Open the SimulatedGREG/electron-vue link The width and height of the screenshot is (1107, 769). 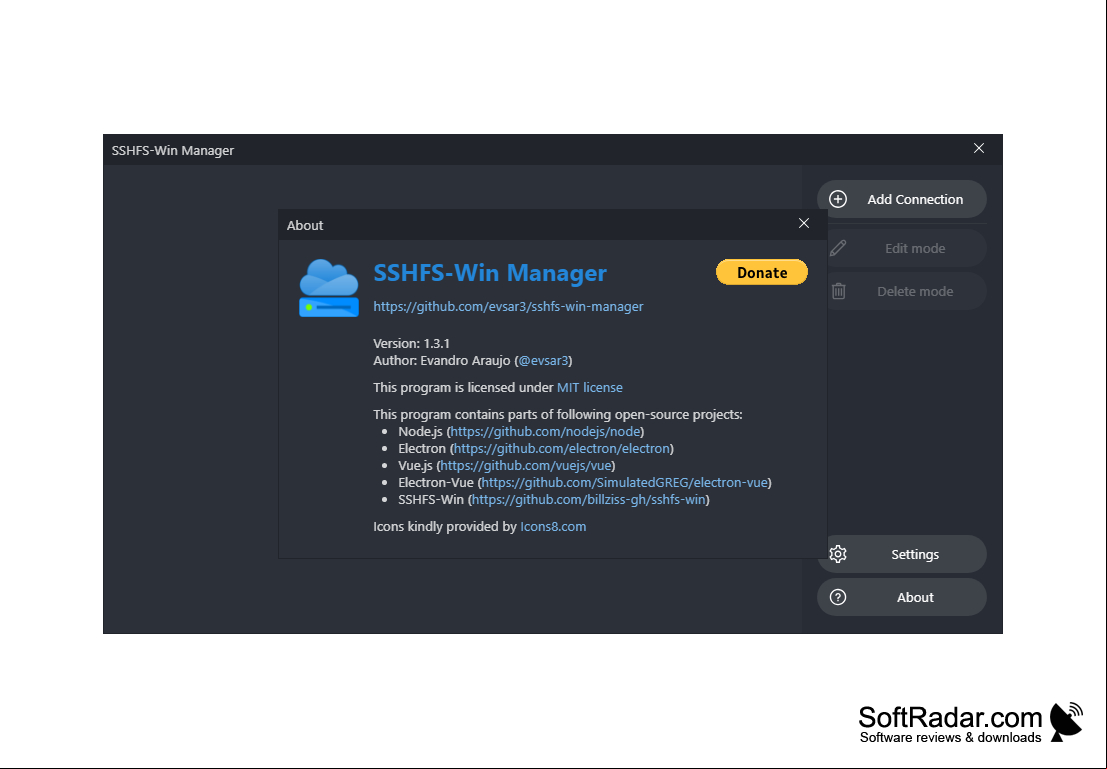pyautogui.click(x=625, y=482)
